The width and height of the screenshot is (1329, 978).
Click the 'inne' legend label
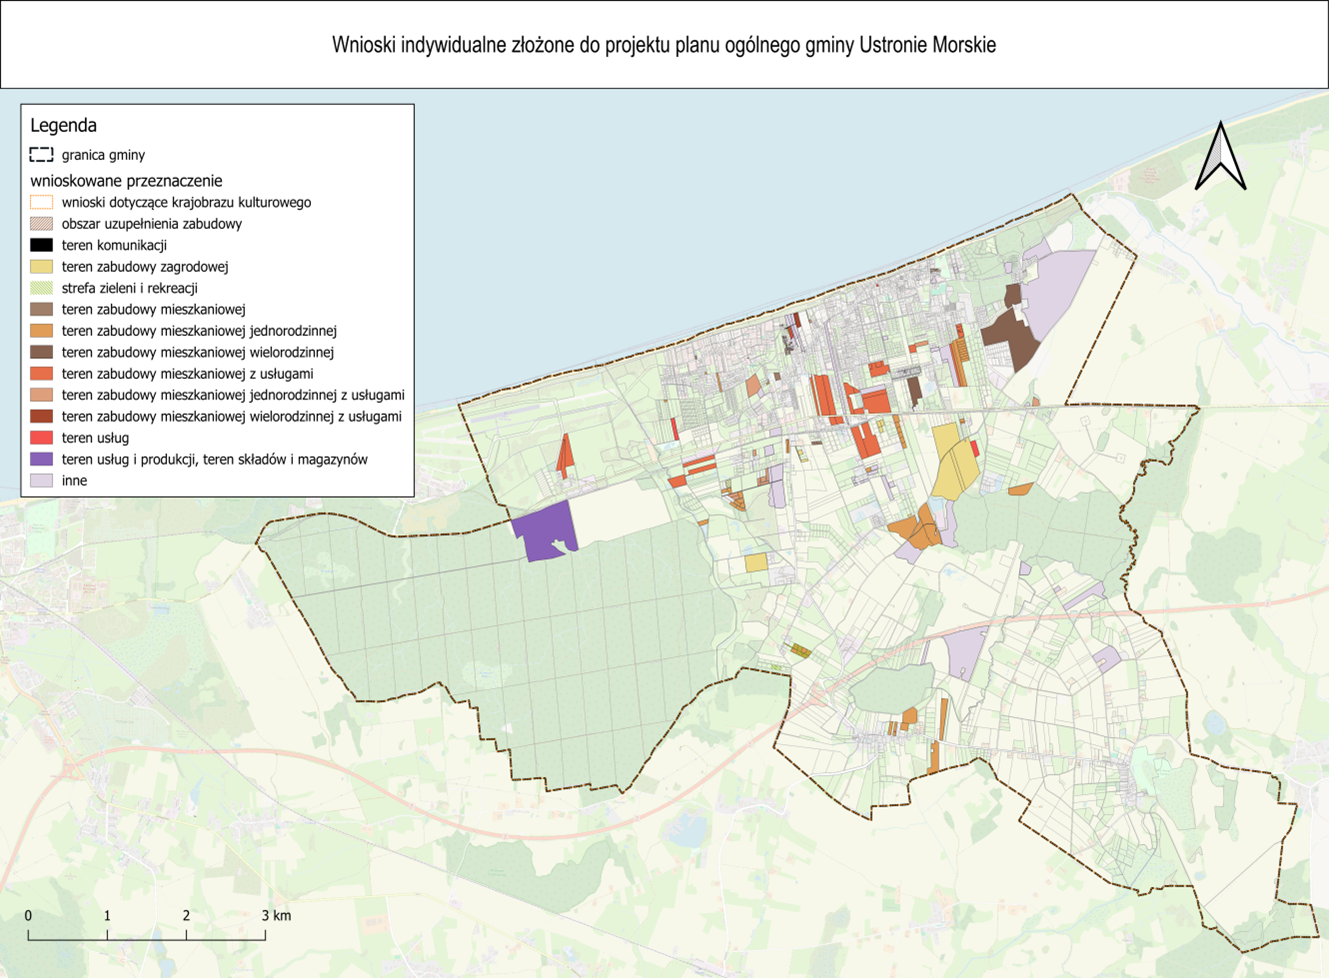point(74,481)
